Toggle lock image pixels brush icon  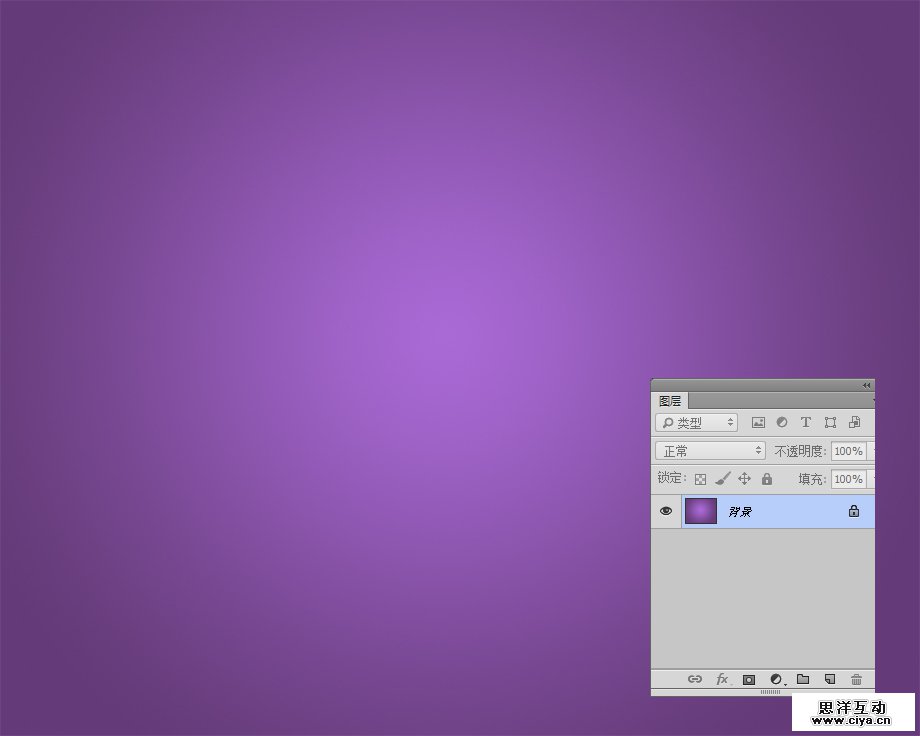[x=722, y=479]
